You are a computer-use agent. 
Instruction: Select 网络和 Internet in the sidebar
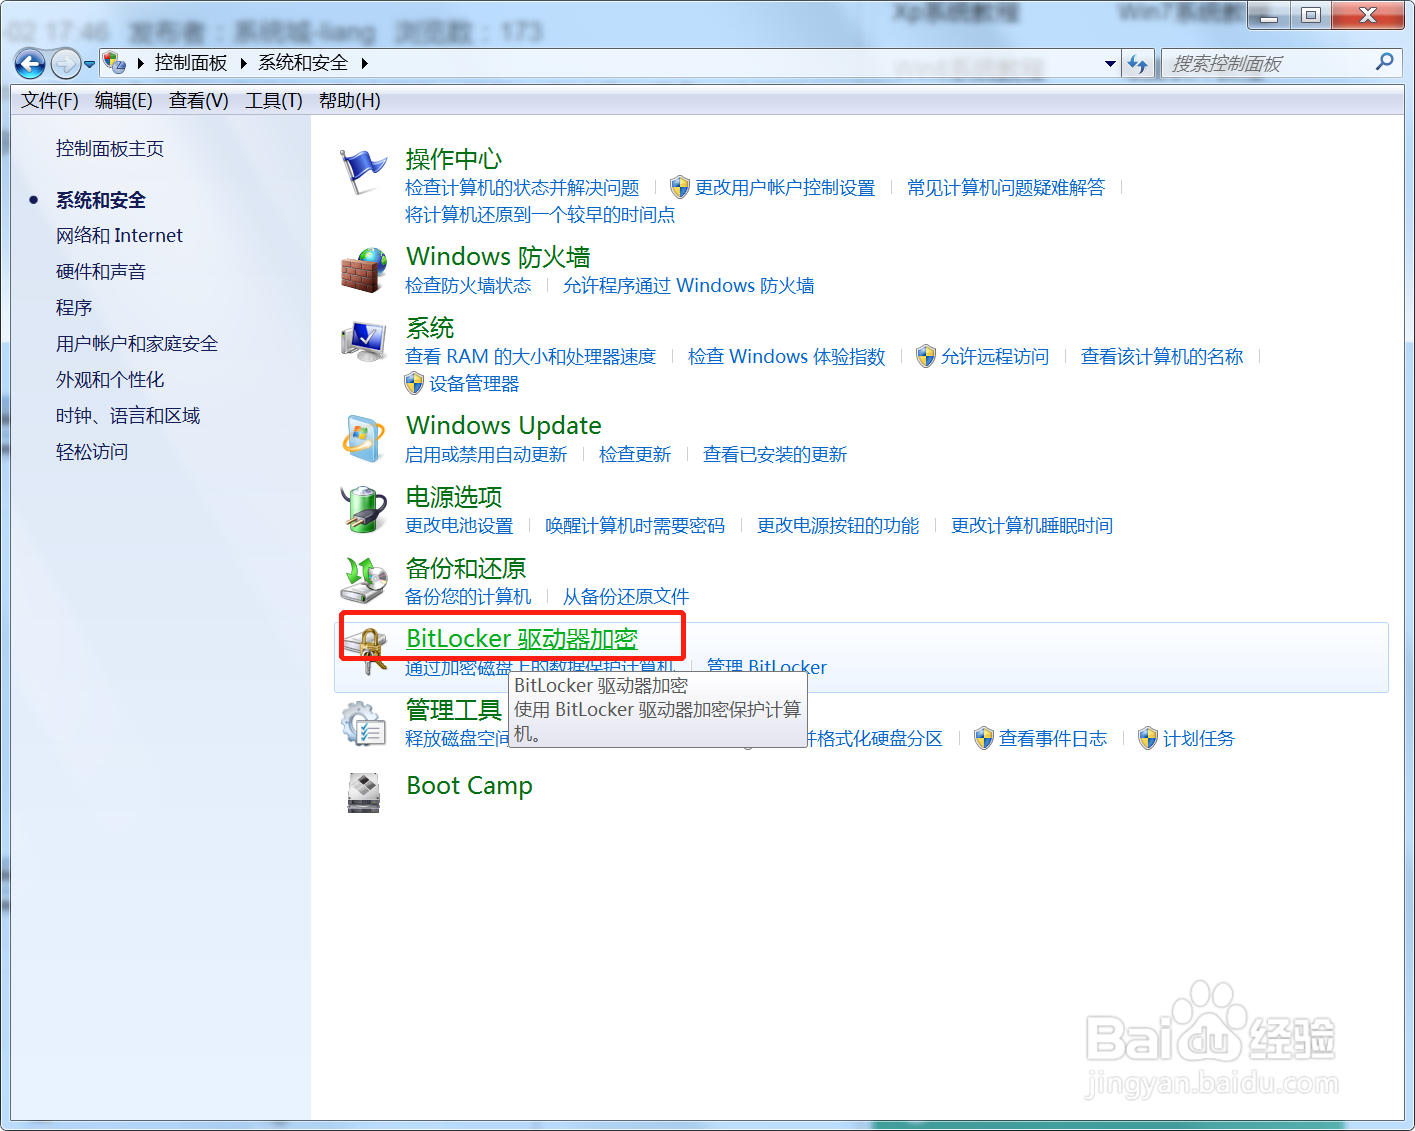click(119, 235)
